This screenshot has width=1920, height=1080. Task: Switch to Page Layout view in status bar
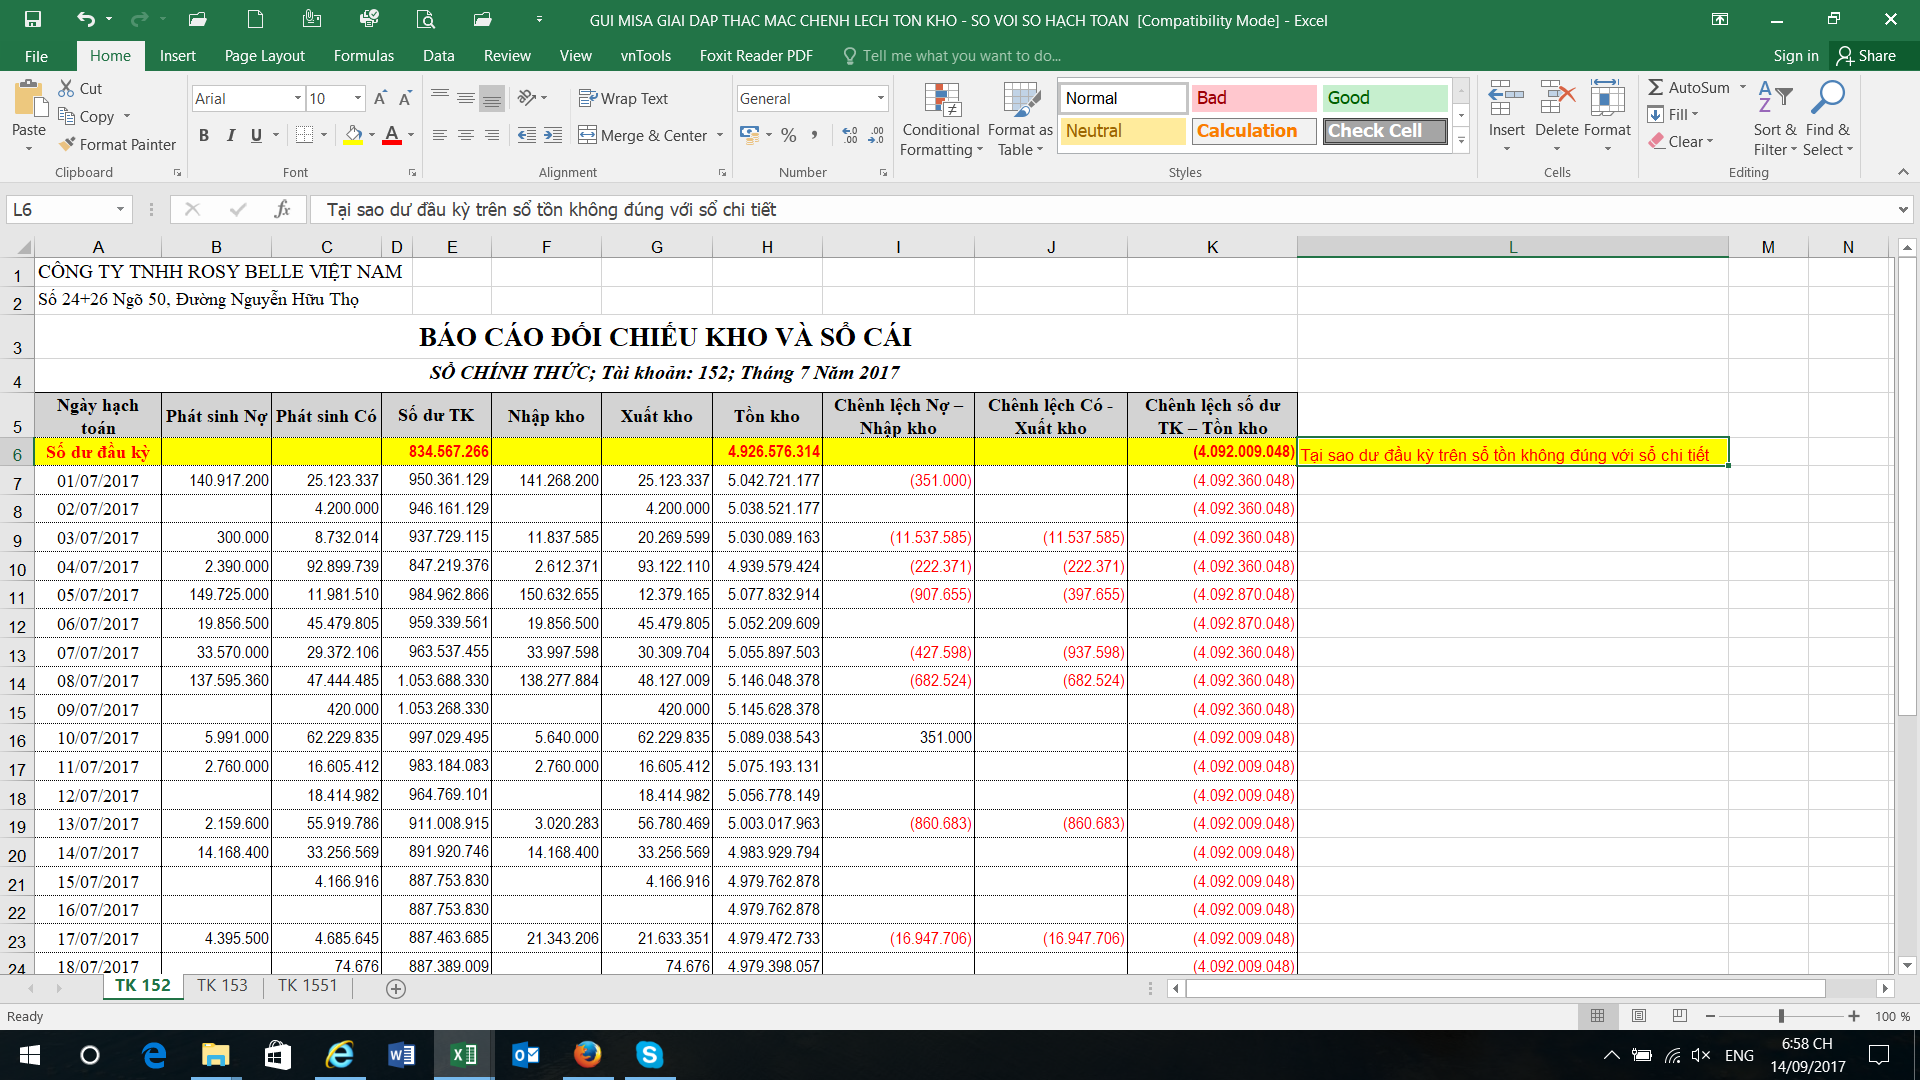tap(1638, 1016)
